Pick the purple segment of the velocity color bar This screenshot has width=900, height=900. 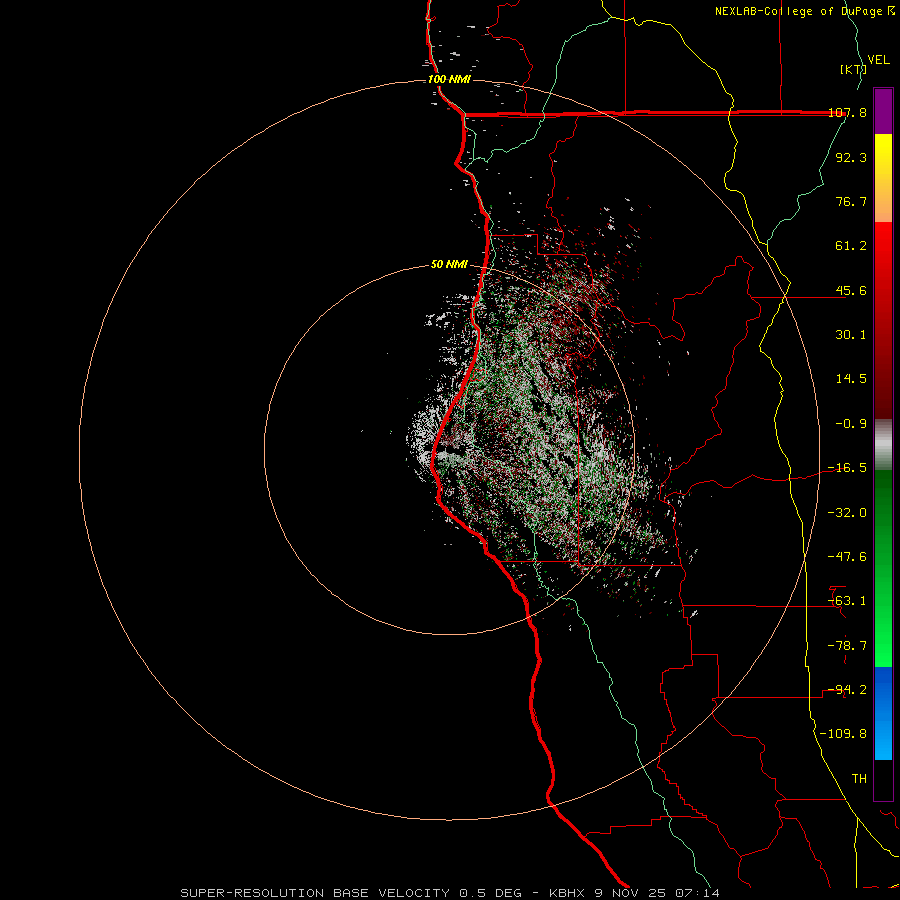coord(883,111)
